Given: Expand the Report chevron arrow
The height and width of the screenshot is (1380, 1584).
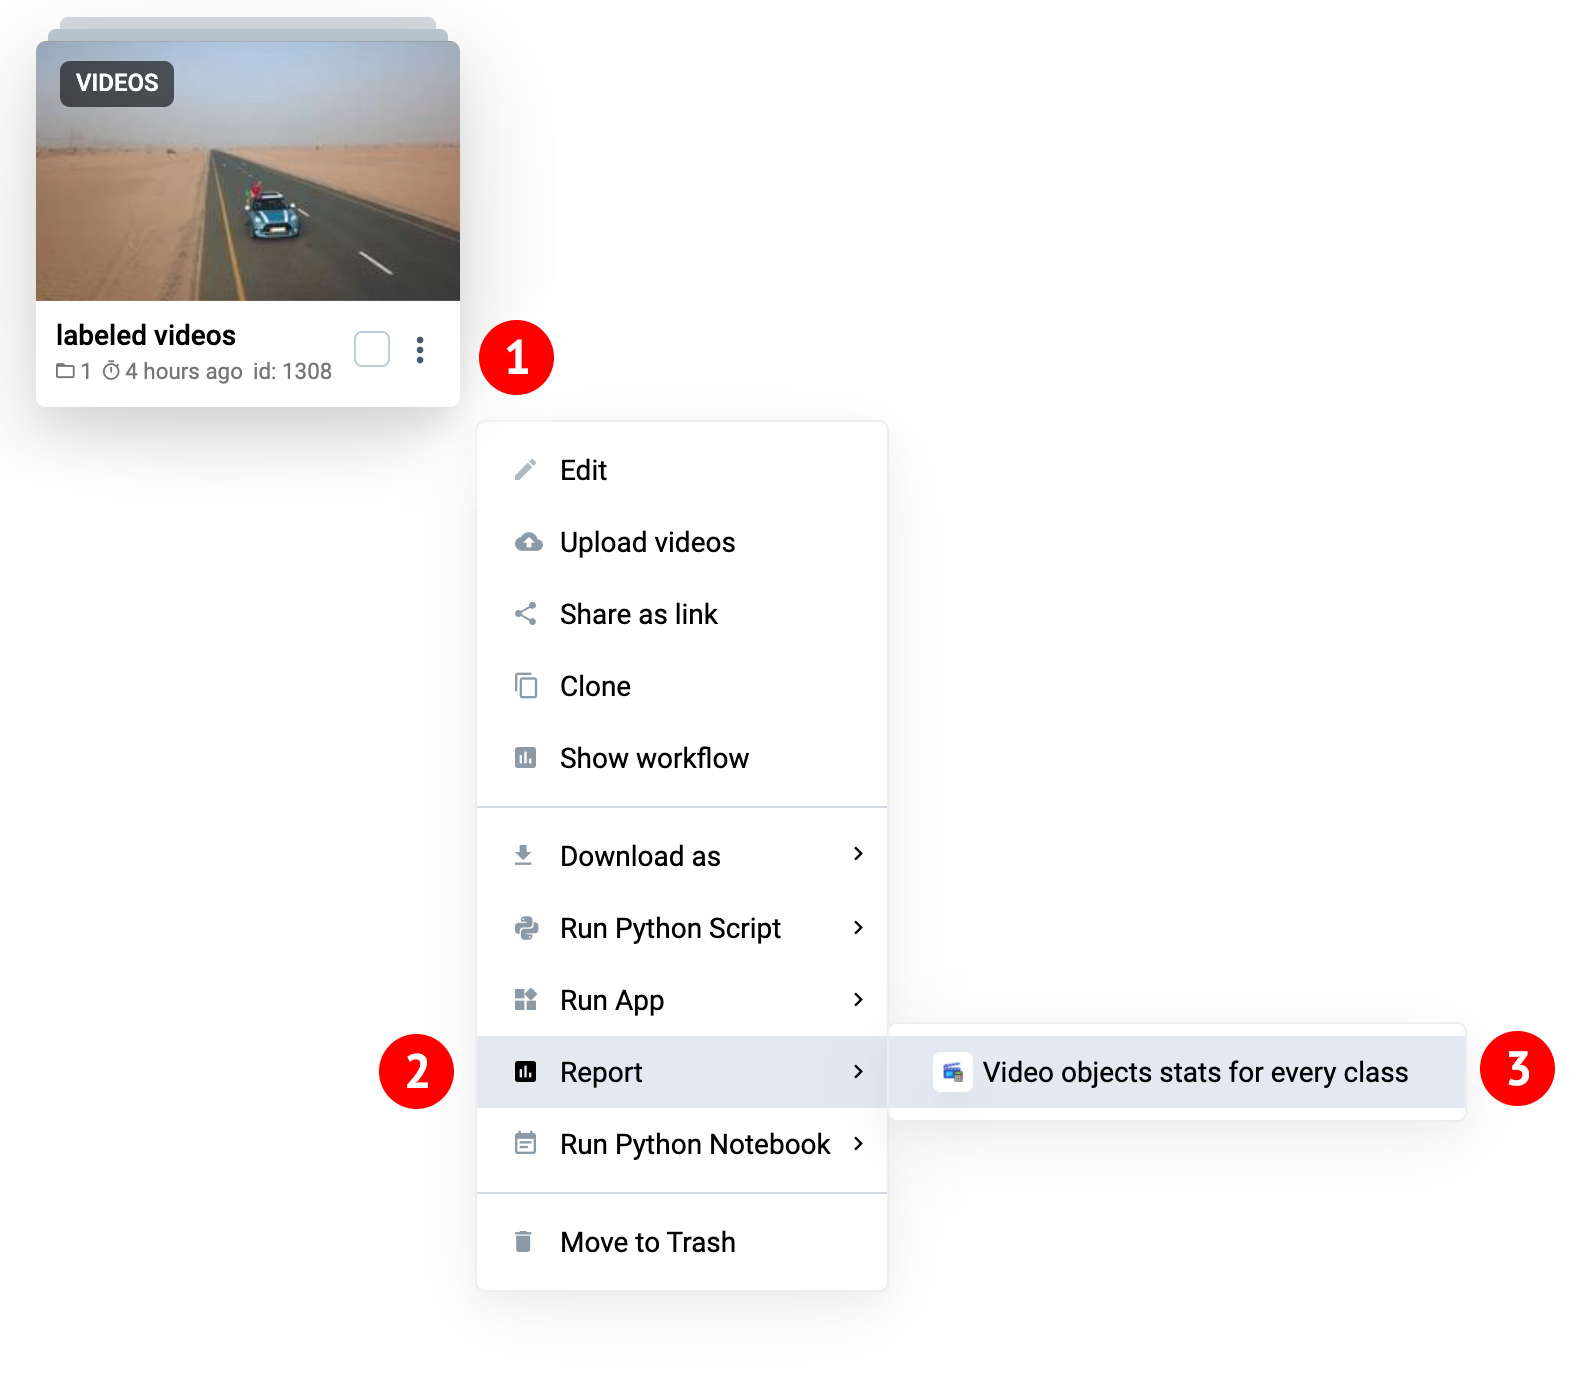Looking at the screenshot, I should coord(858,1072).
